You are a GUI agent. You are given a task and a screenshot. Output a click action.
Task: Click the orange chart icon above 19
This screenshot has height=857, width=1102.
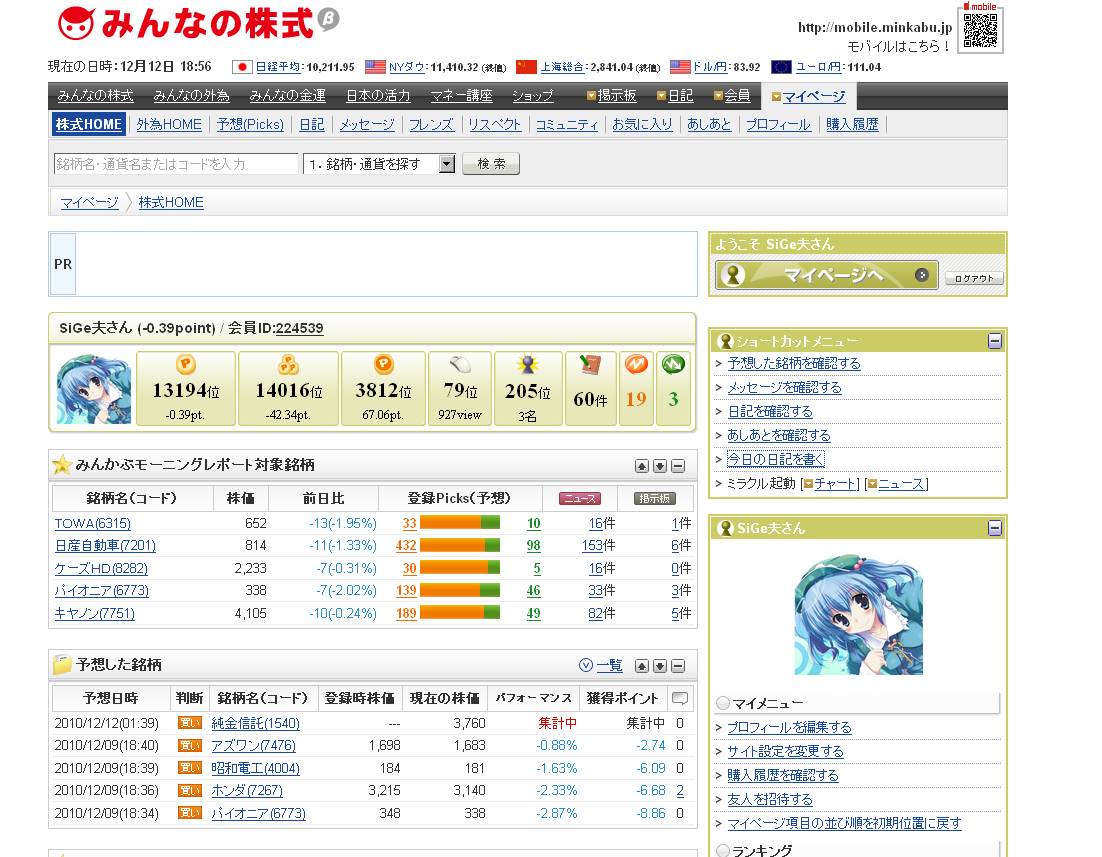(636, 366)
